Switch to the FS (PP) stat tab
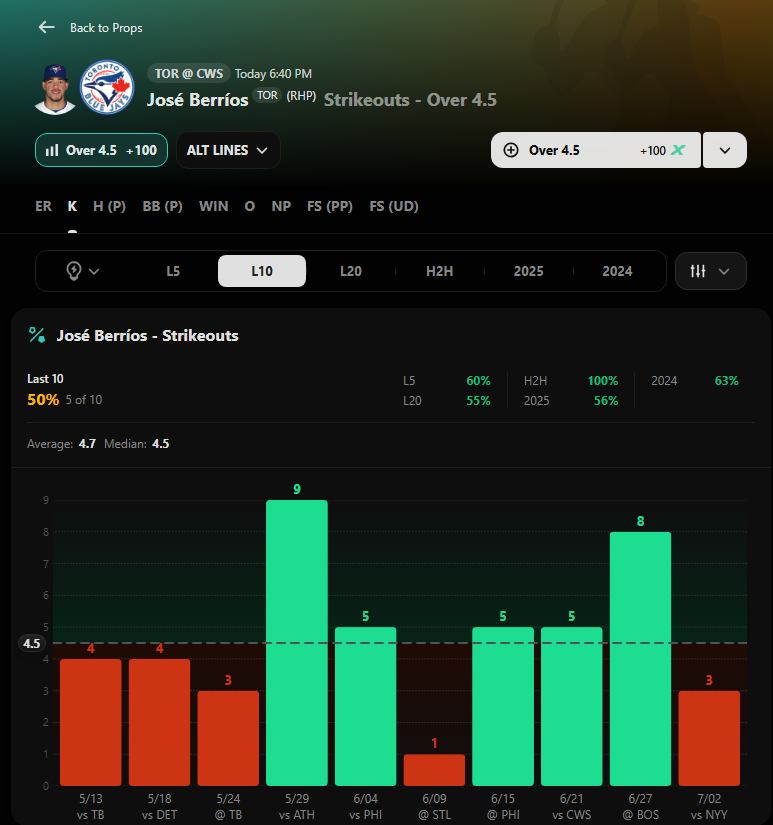This screenshot has width=773, height=825. coord(330,206)
